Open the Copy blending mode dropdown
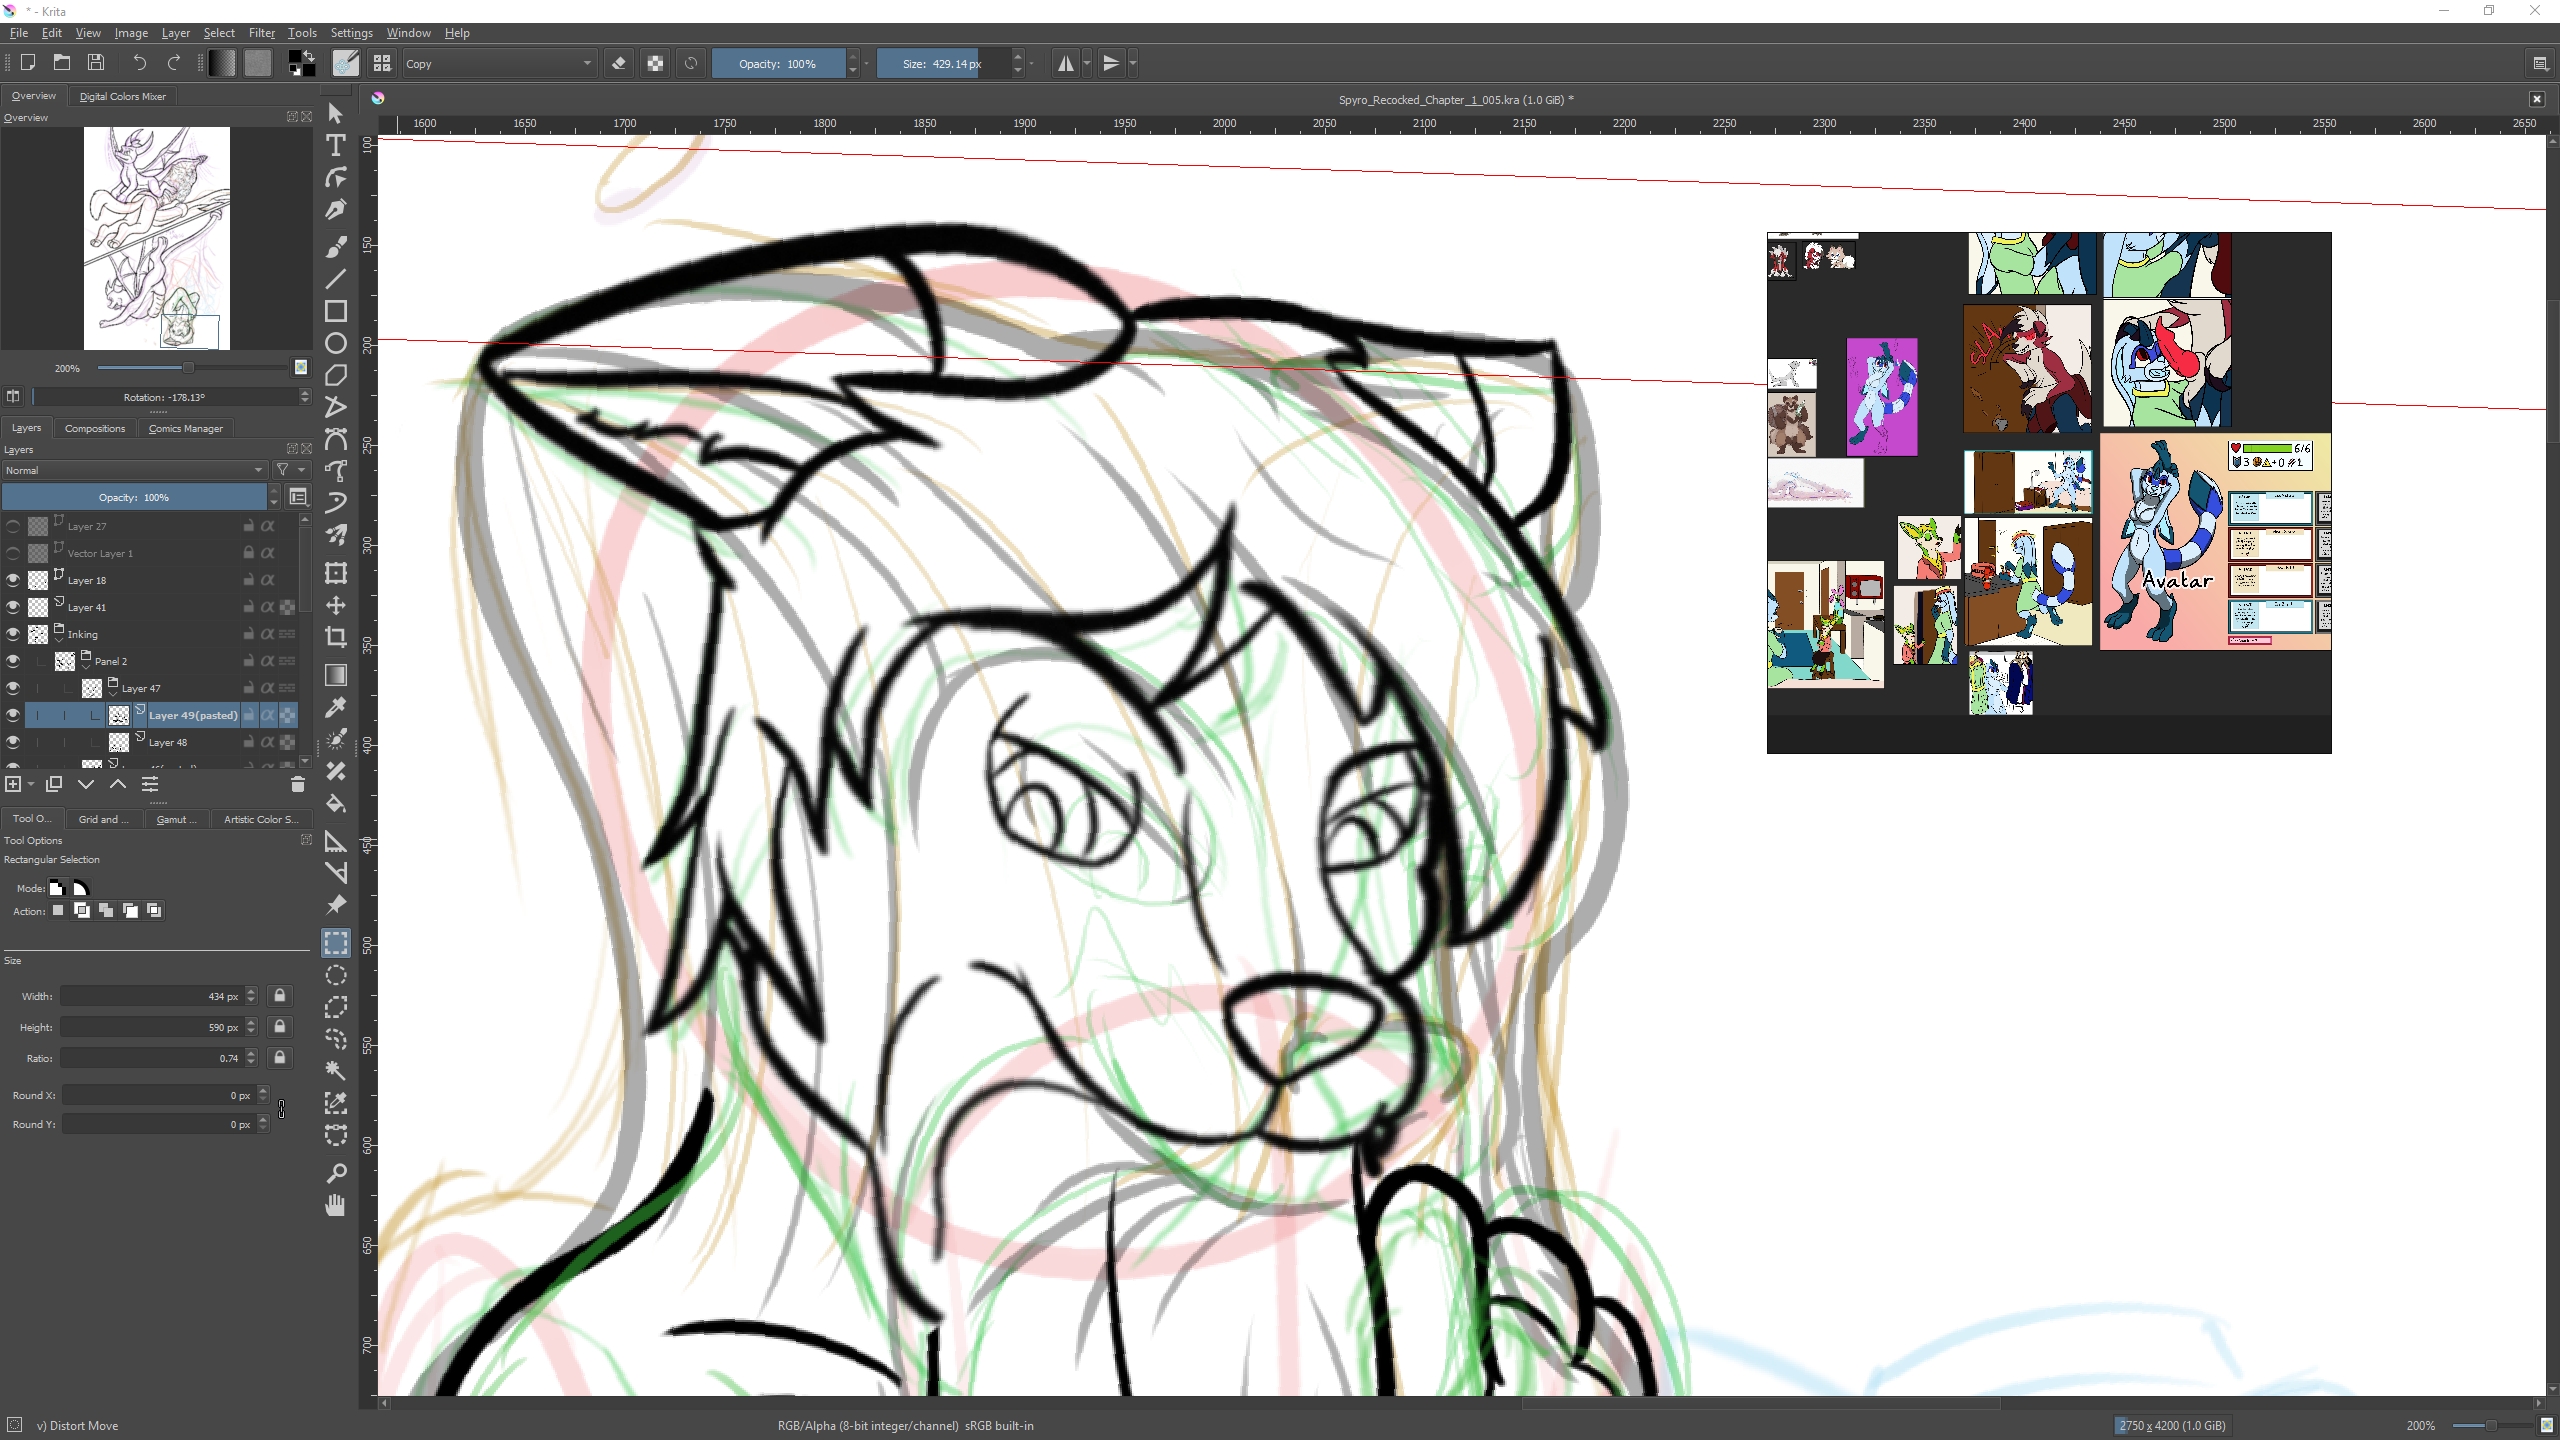The image size is (2560, 1440). coord(498,64)
